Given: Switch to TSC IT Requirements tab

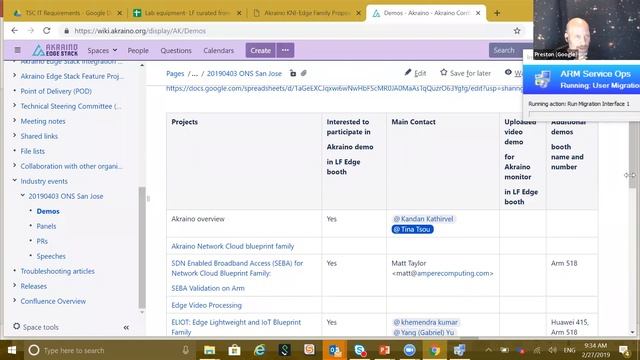Looking at the screenshot, I should tap(67, 13).
